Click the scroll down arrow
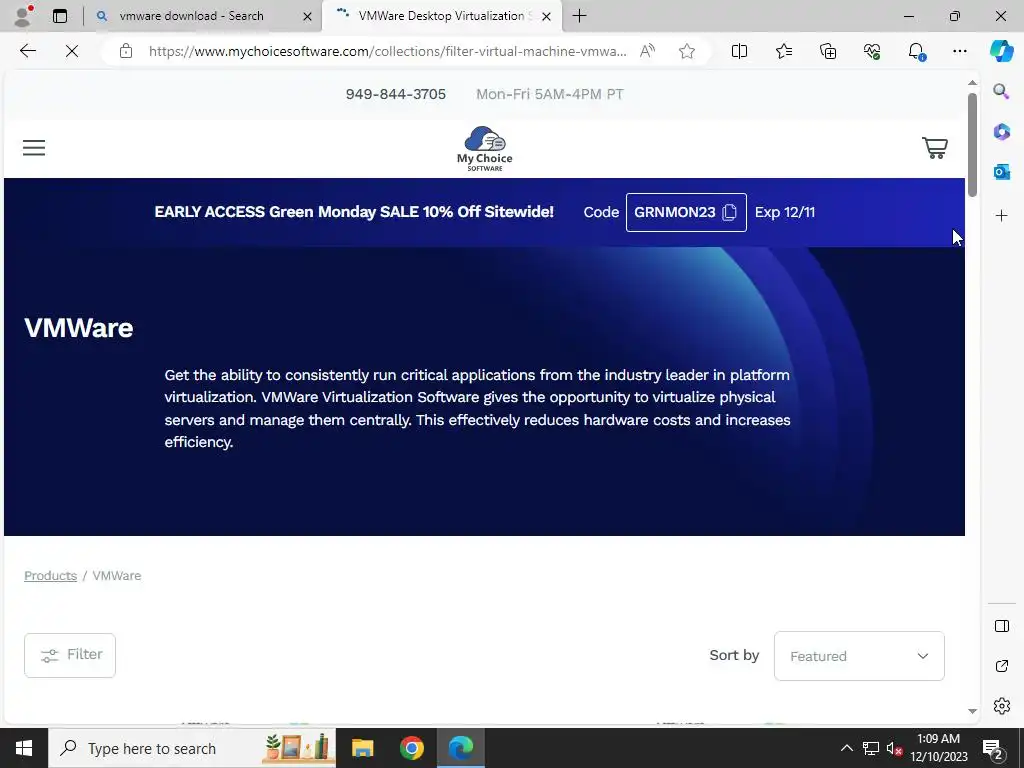Image resolution: width=1024 pixels, height=768 pixels. pyautogui.click(x=972, y=711)
